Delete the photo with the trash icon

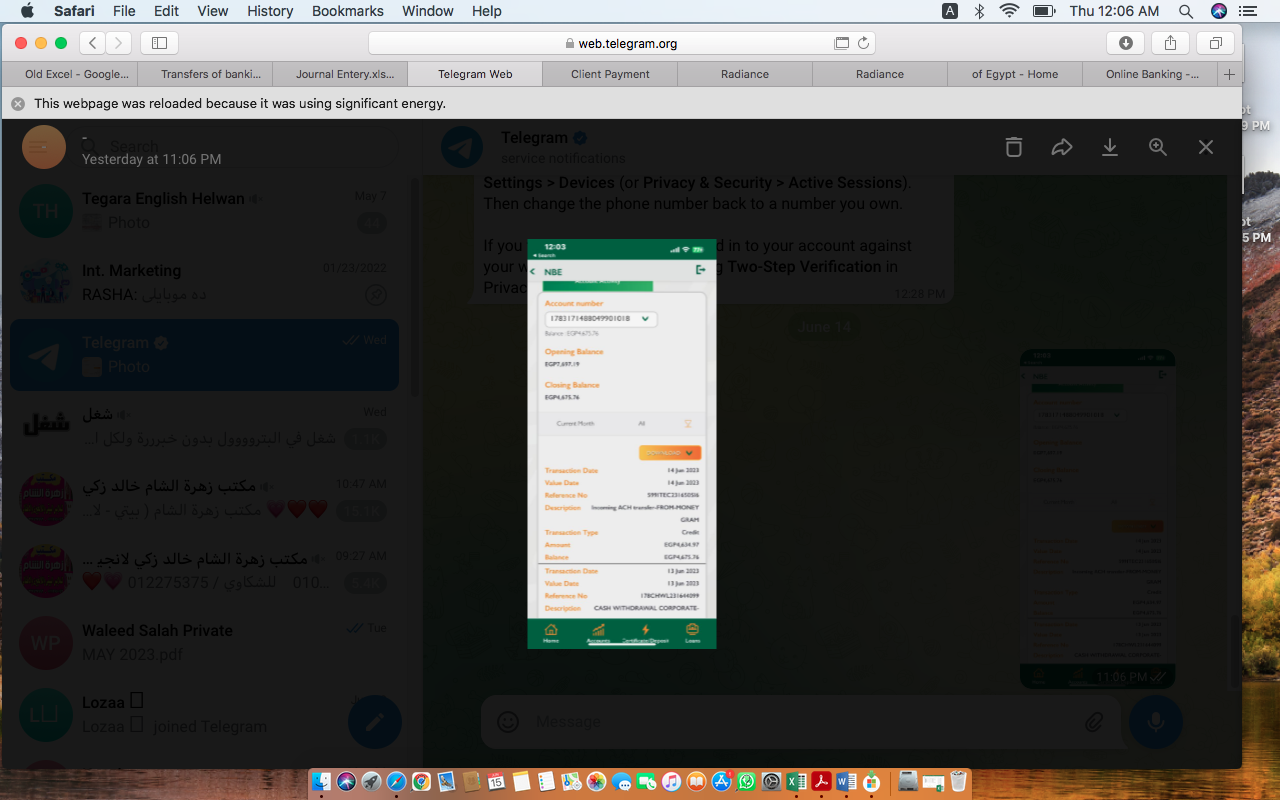point(1014,147)
